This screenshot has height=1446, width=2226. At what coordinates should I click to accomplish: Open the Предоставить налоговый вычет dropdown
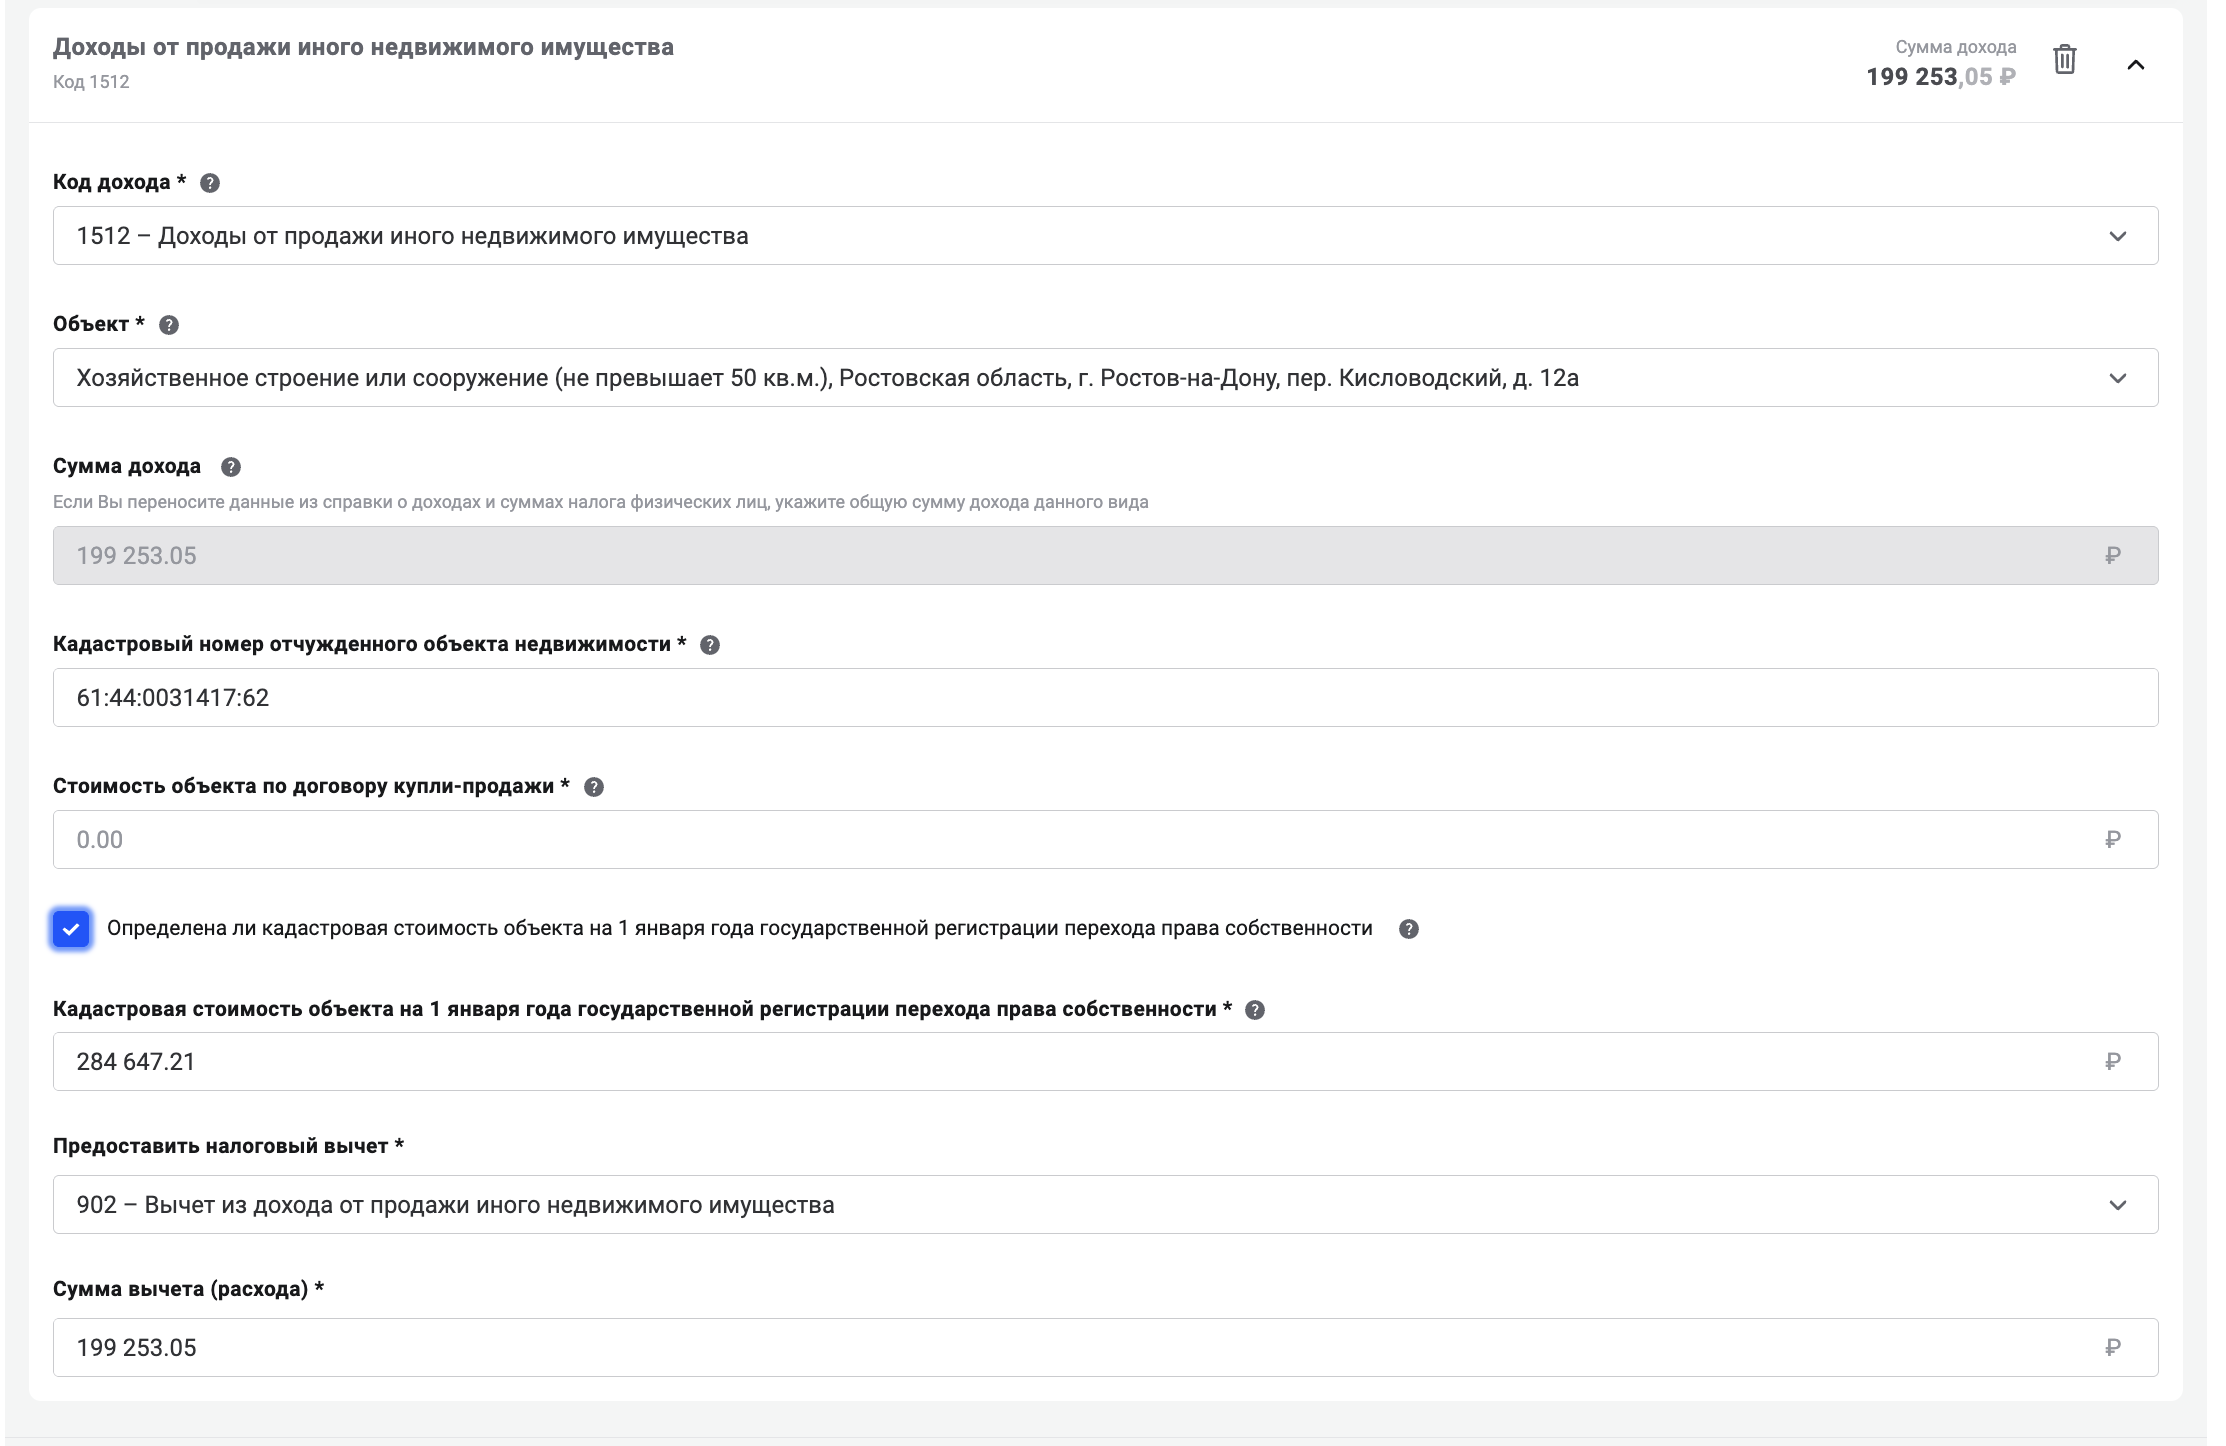[1105, 1205]
